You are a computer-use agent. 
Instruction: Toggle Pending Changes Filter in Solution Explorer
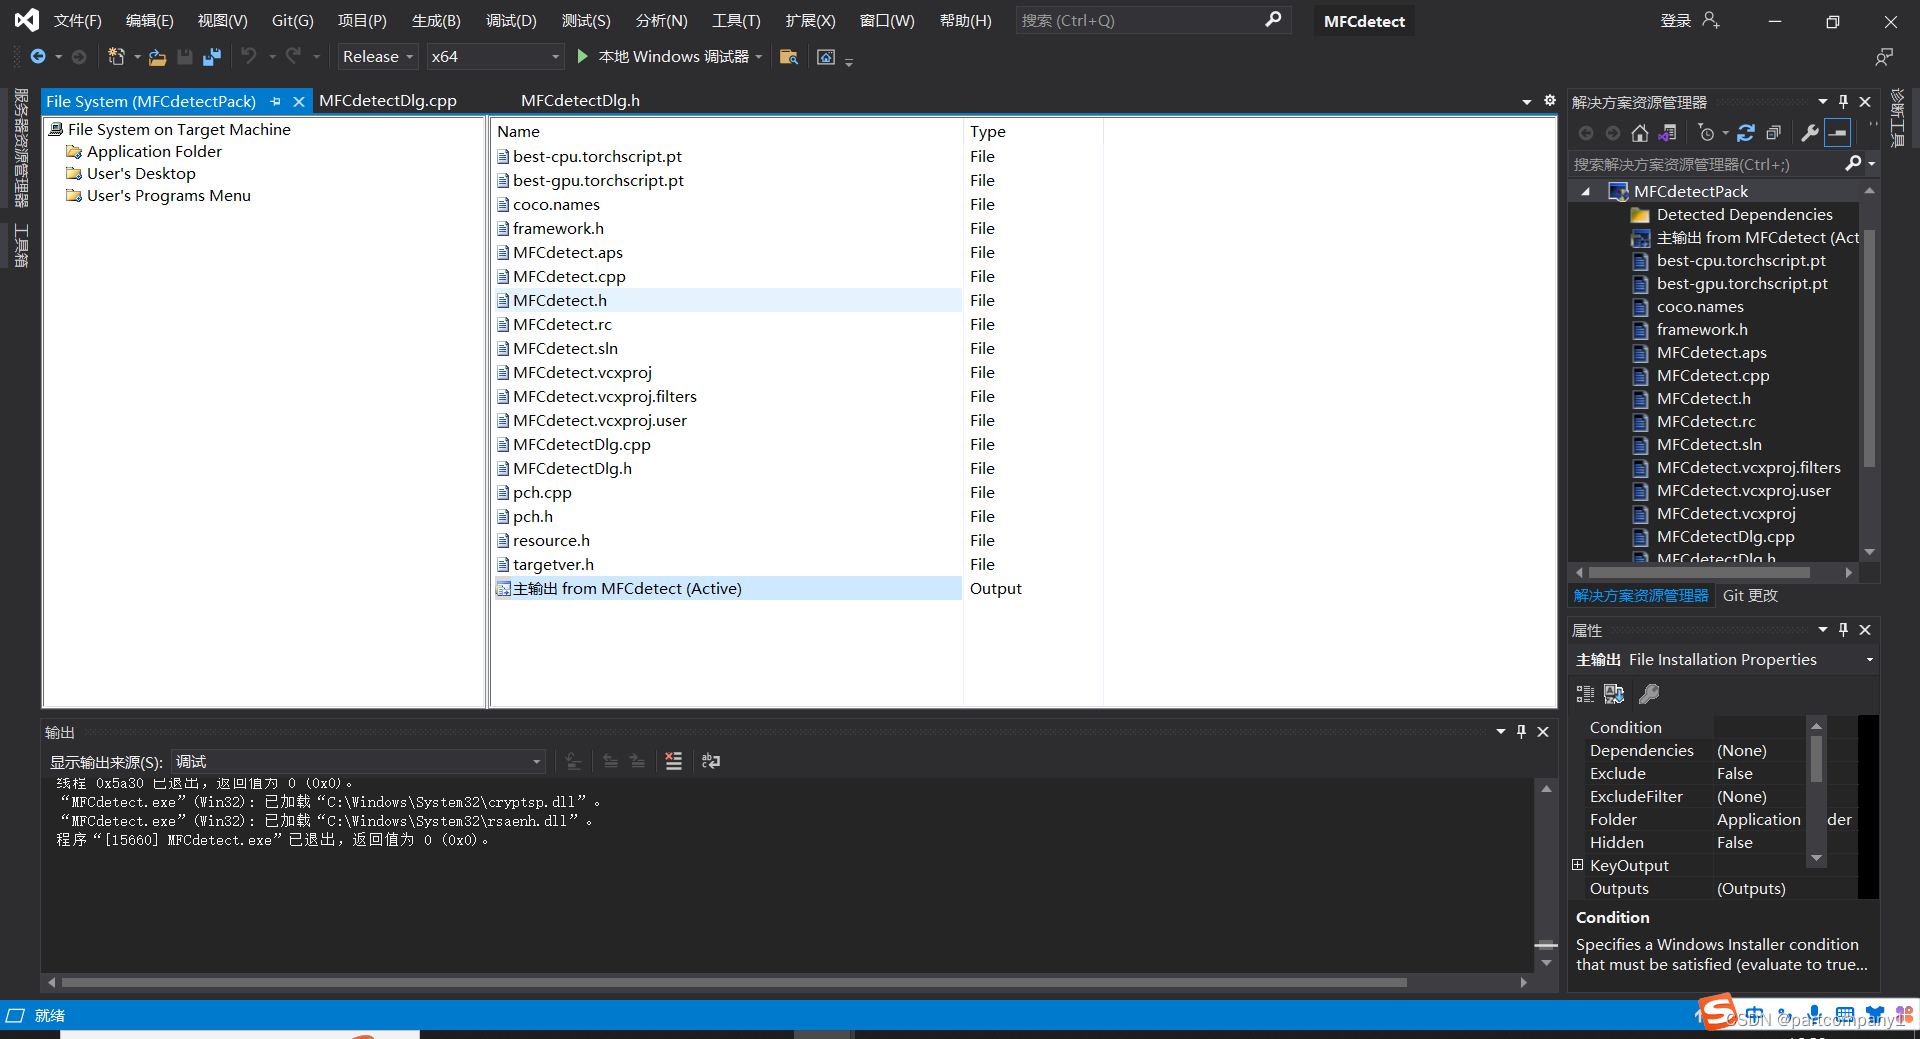1708,132
